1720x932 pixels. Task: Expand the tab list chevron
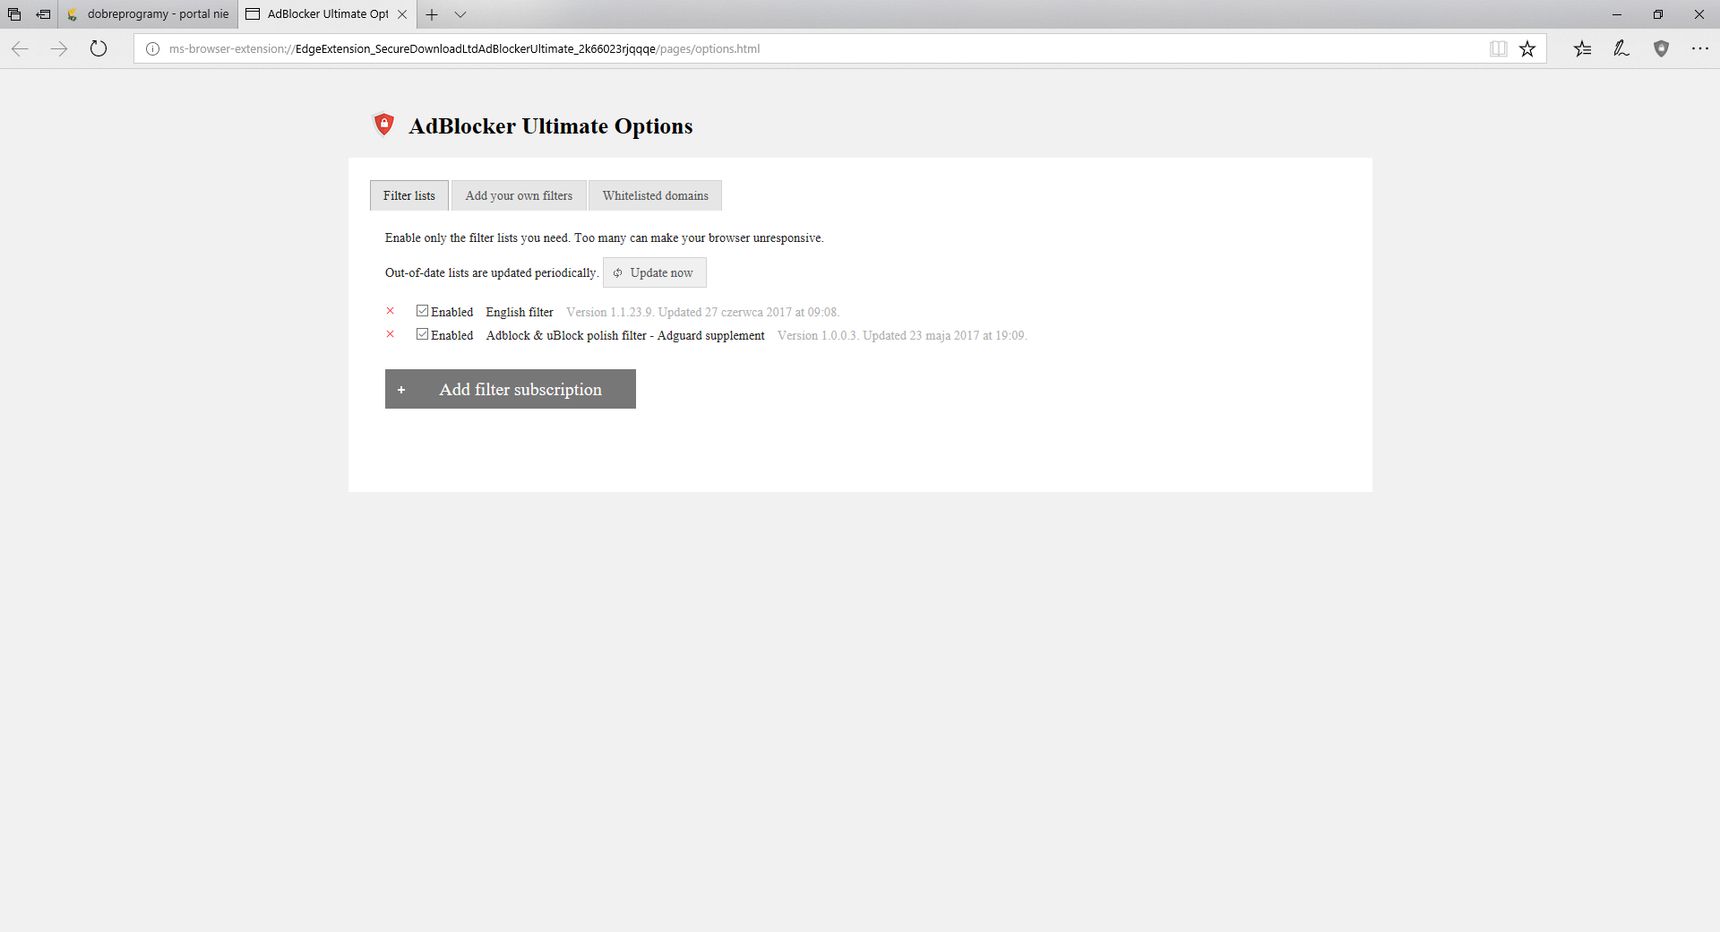point(460,14)
